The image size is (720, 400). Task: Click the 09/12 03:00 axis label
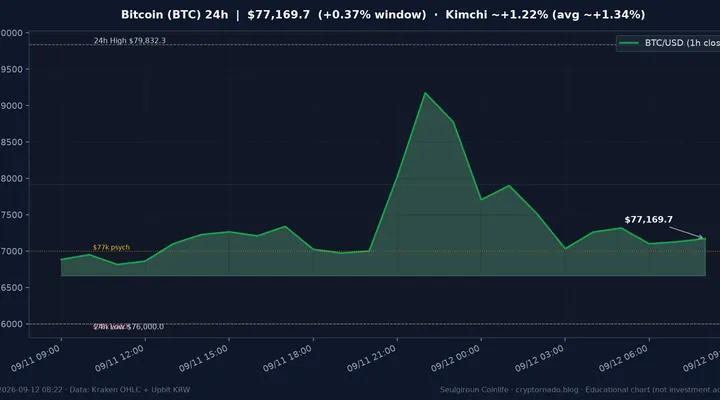[x=540, y=358]
